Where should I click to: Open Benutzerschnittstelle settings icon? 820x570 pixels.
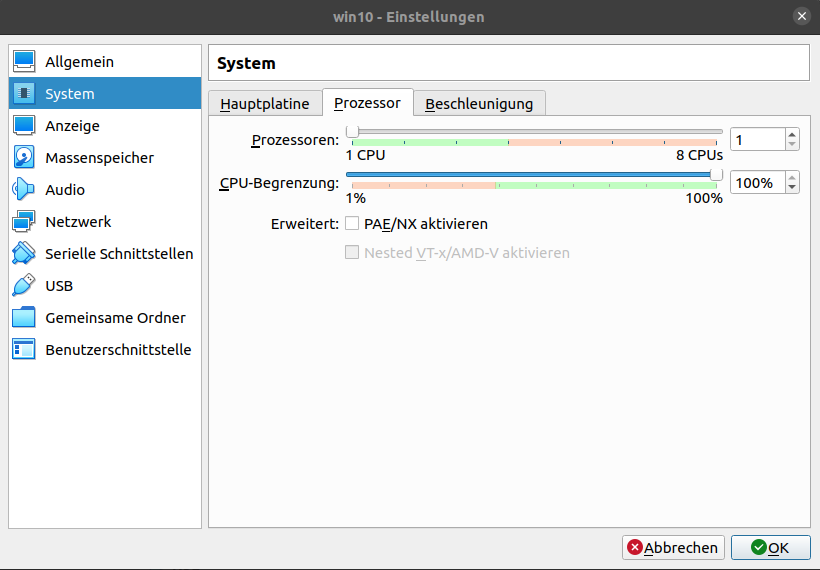24,350
